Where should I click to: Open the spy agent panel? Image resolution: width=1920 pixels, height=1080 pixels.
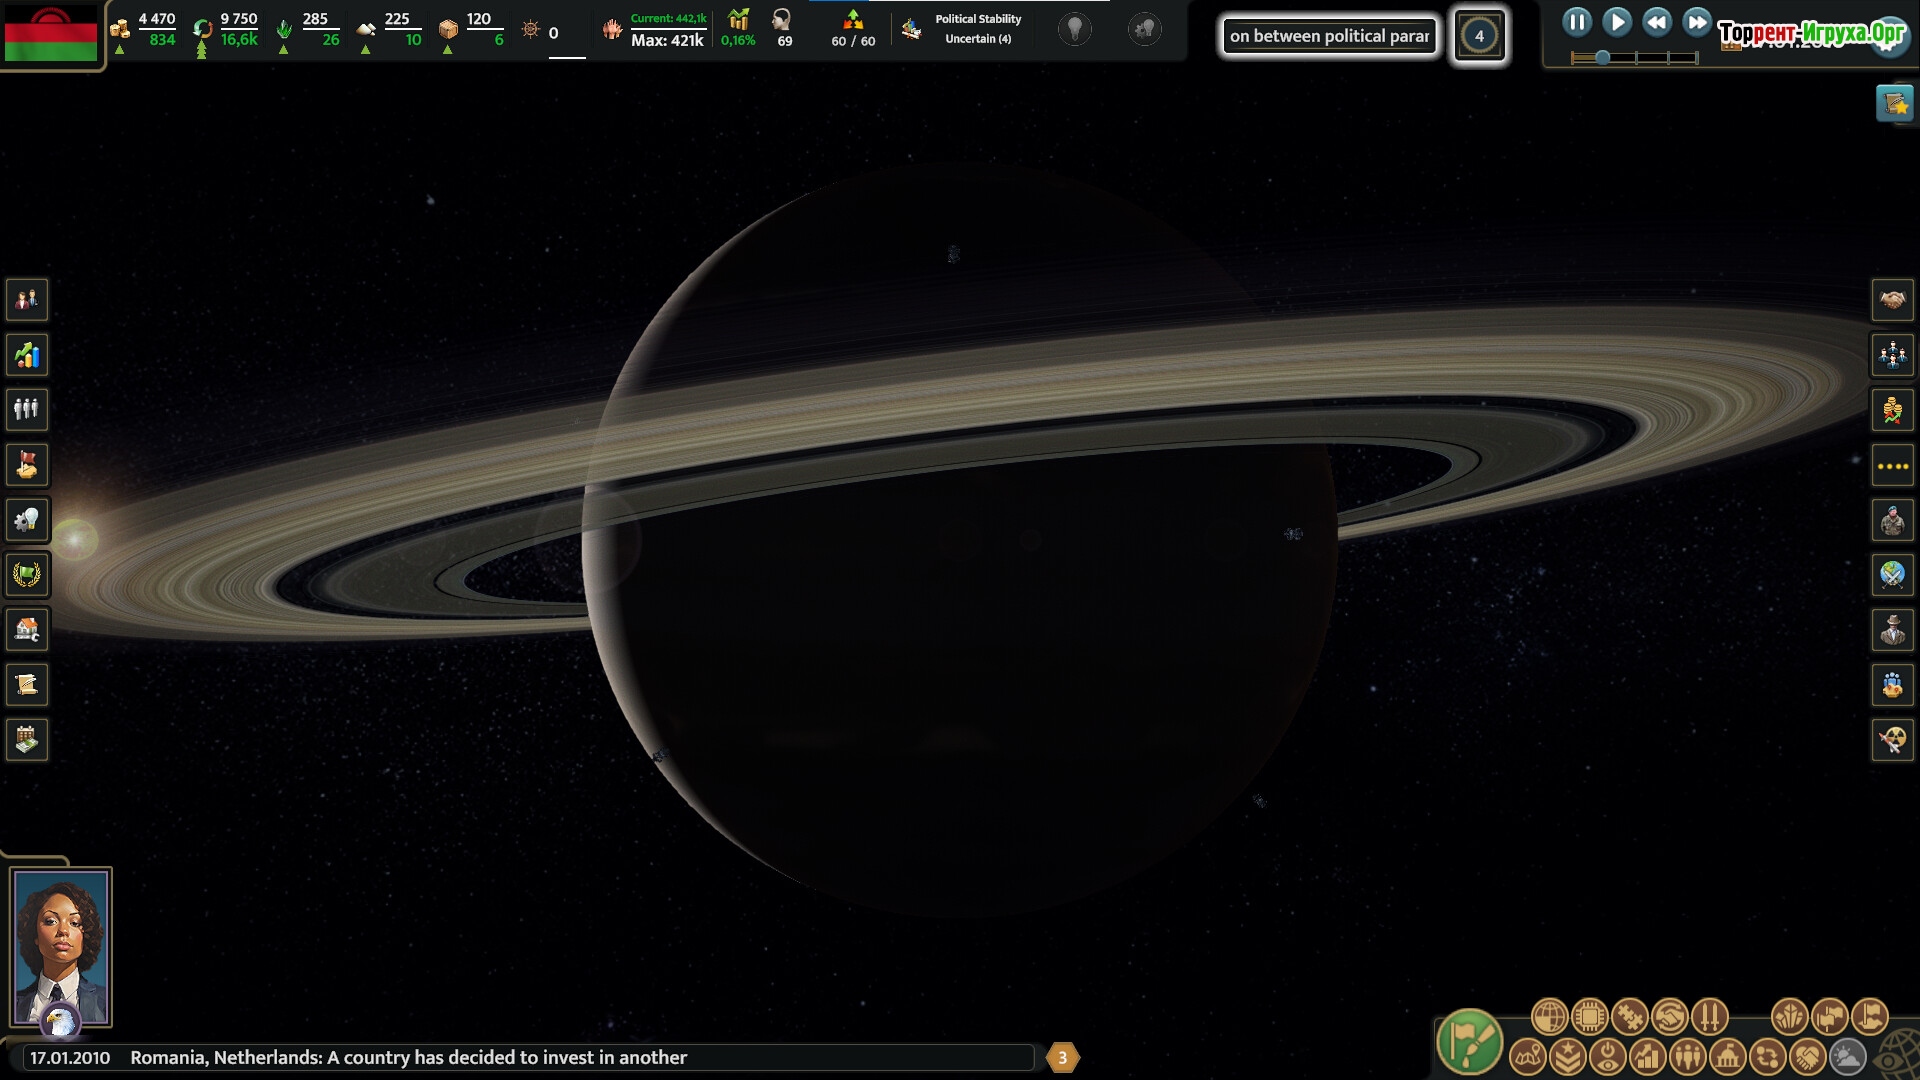coord(1892,630)
